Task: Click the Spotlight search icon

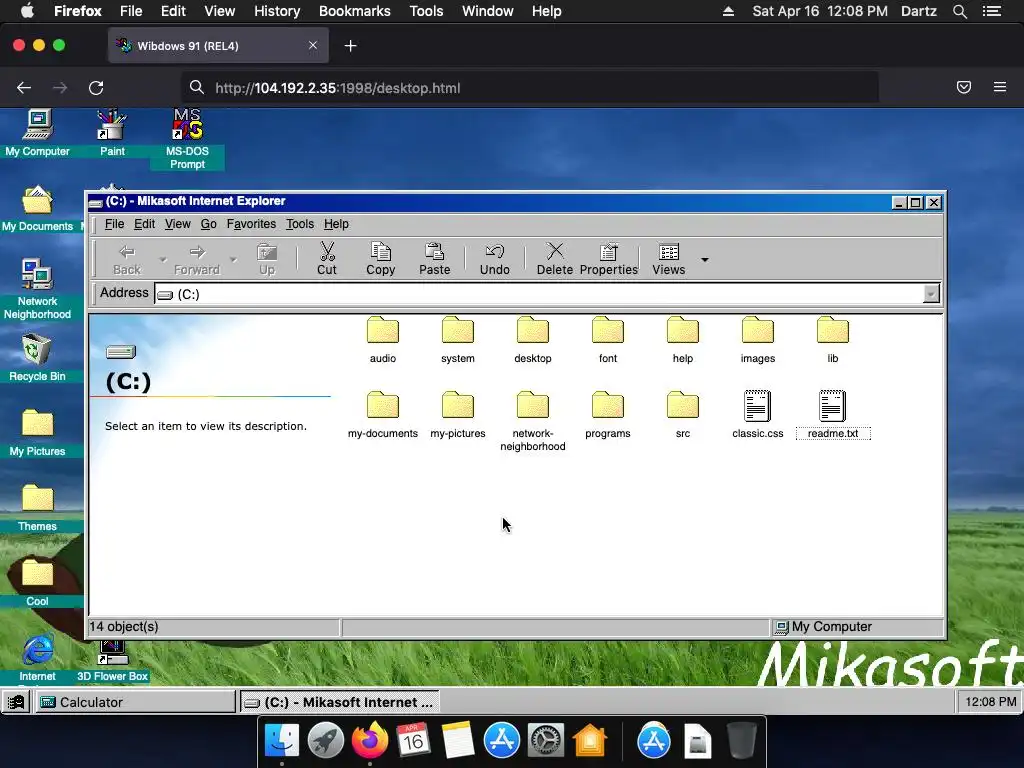Action: tap(960, 11)
